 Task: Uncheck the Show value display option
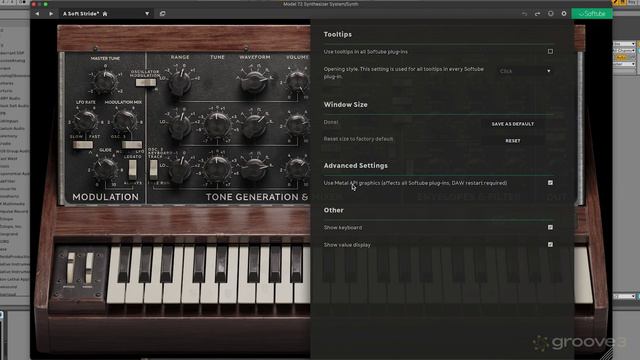tap(550, 244)
